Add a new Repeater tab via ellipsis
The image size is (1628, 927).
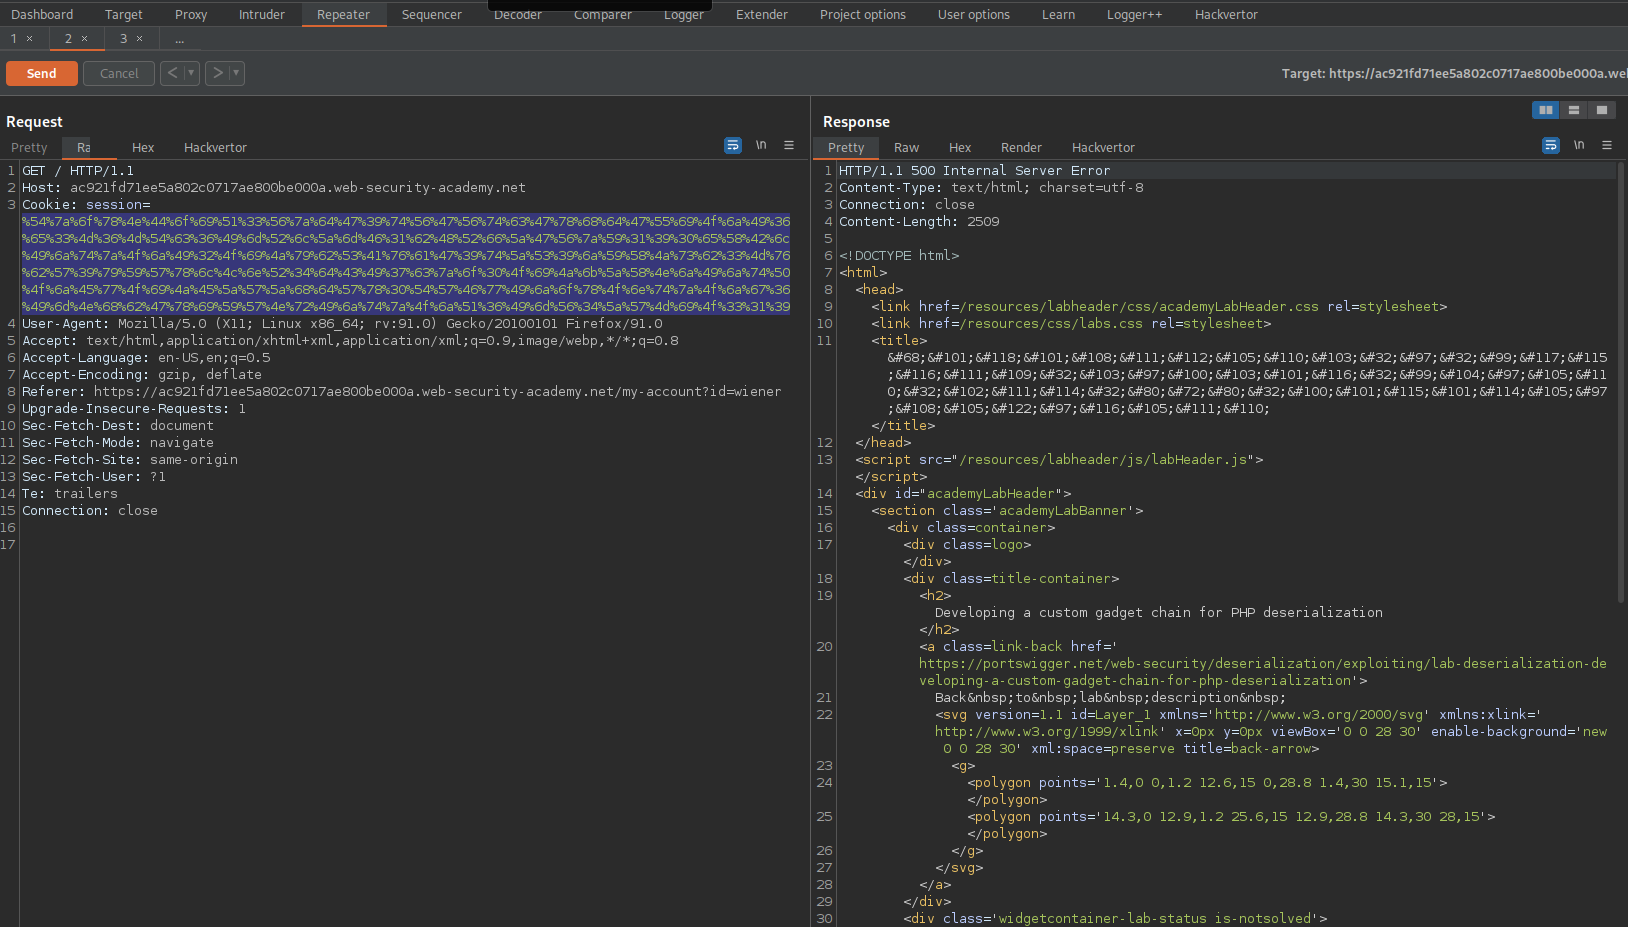coord(179,39)
